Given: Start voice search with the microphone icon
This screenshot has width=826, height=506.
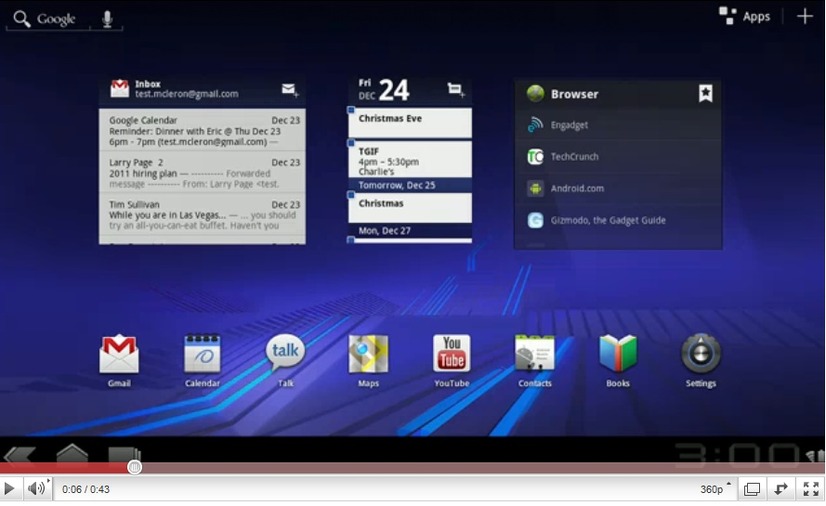Looking at the screenshot, I should click(107, 18).
